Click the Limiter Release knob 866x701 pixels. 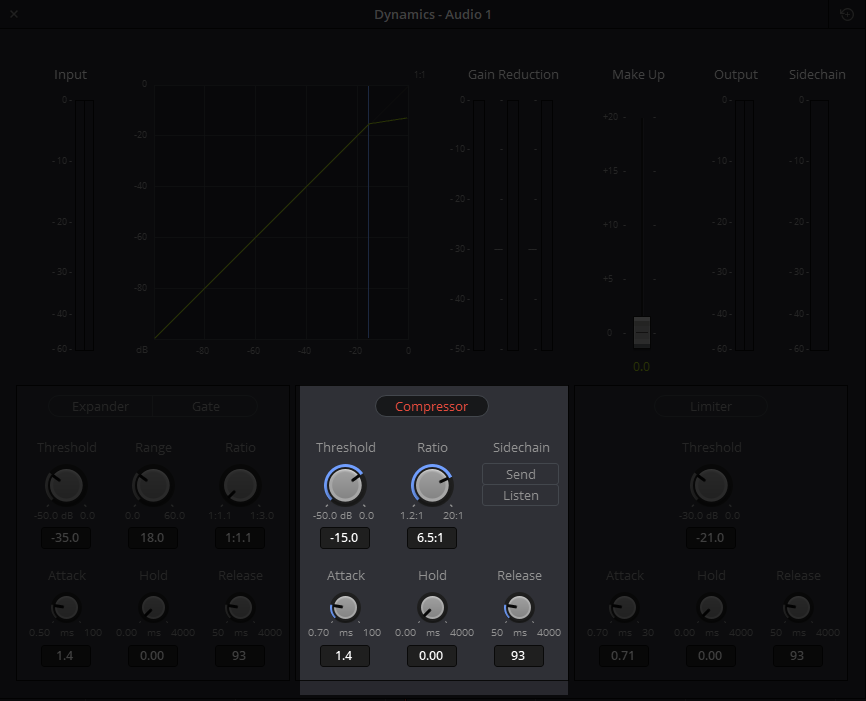point(798,608)
